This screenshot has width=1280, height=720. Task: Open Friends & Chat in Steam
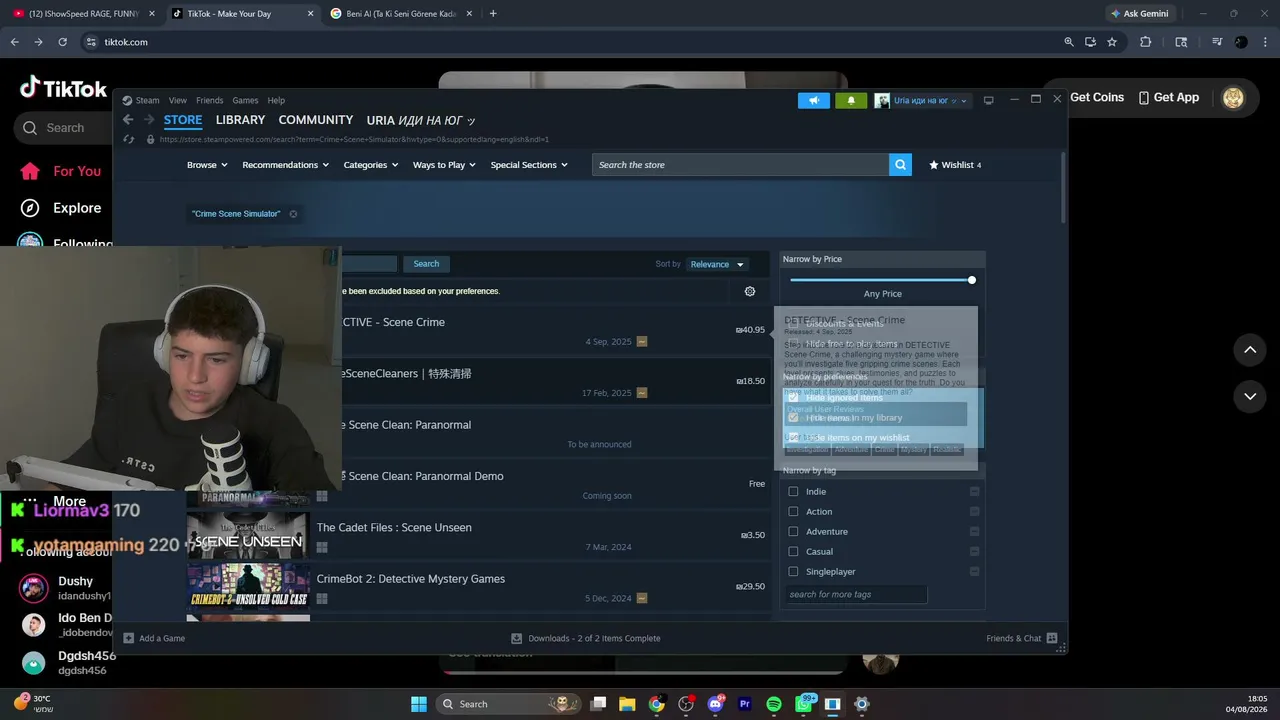pos(1021,638)
